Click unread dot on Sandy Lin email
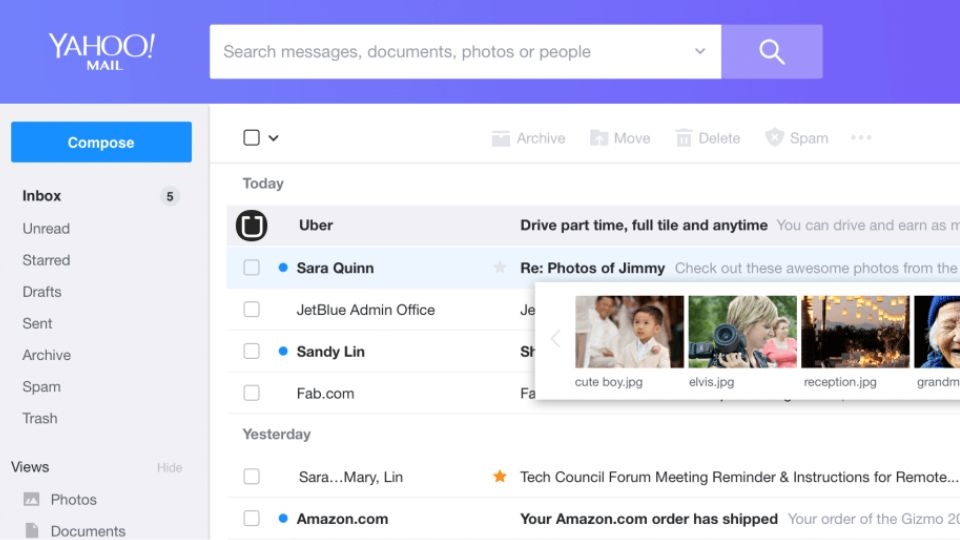The width and height of the screenshot is (960, 540). click(x=283, y=351)
